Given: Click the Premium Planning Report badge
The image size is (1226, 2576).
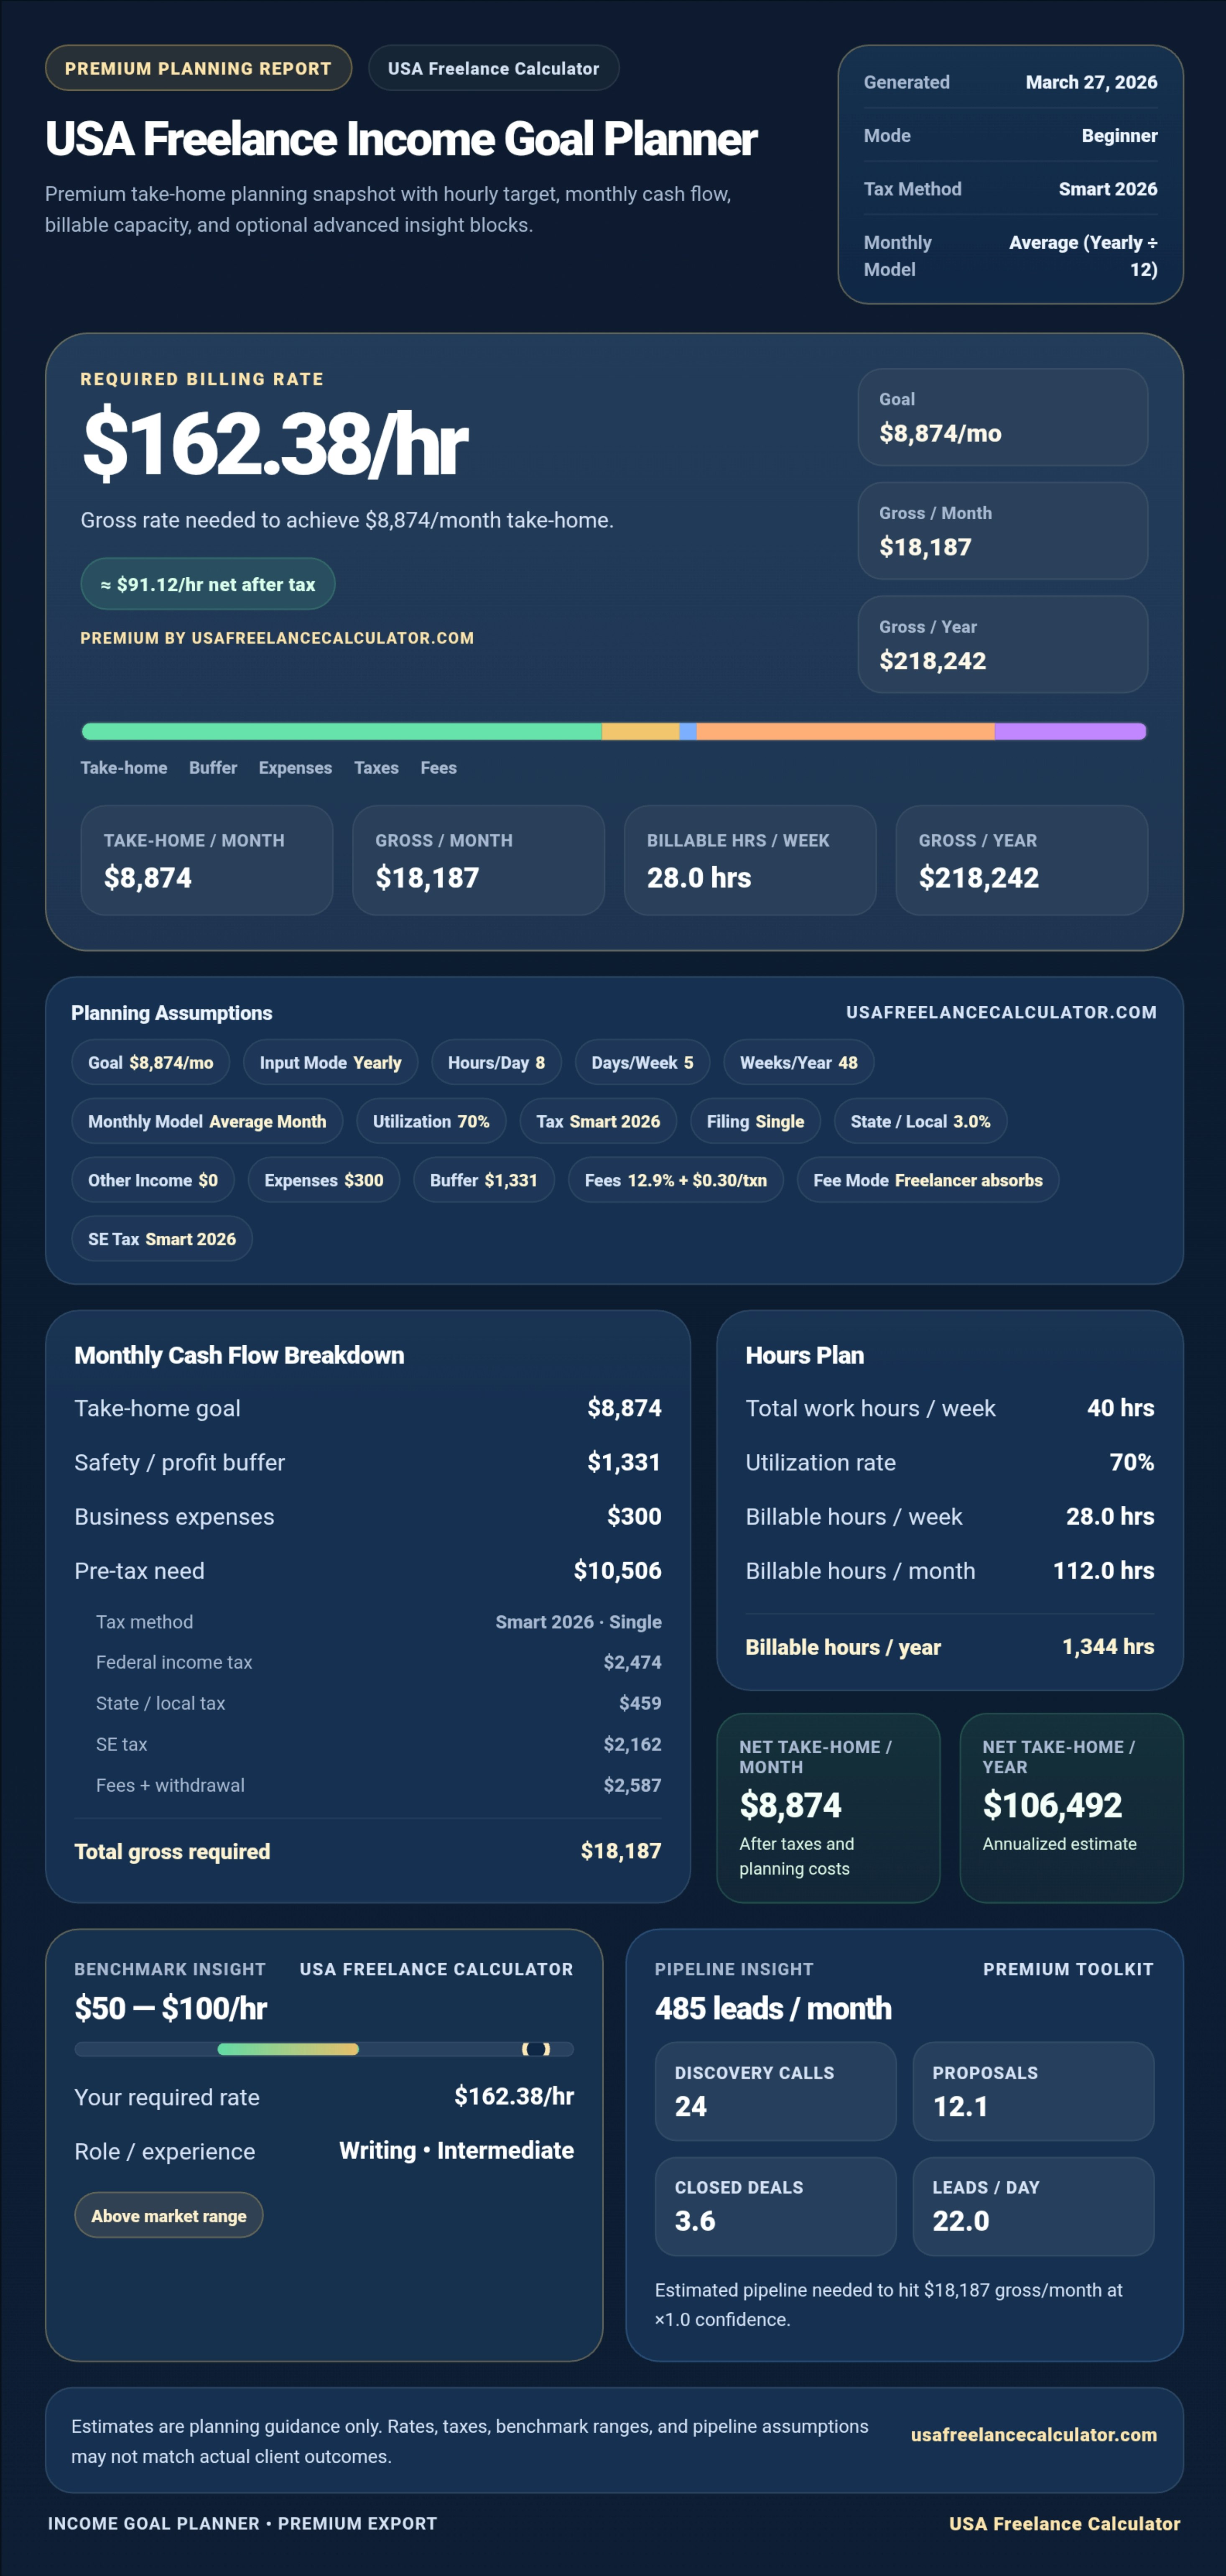Looking at the screenshot, I should click(198, 68).
